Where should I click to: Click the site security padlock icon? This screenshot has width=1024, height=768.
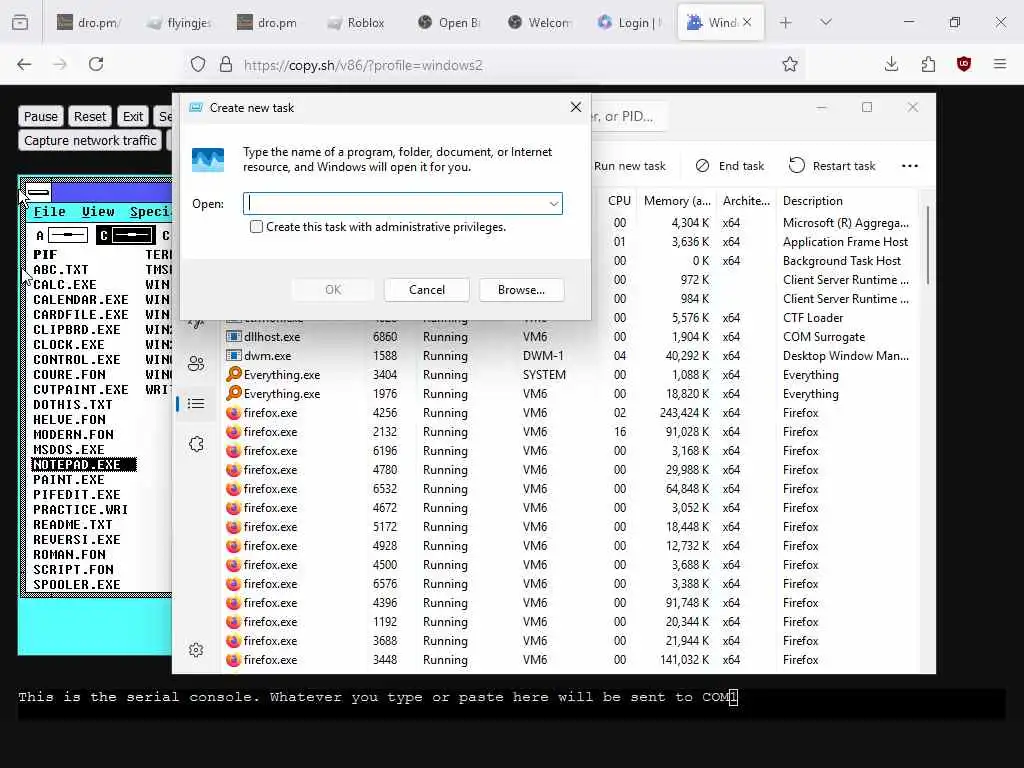[x=226, y=64]
